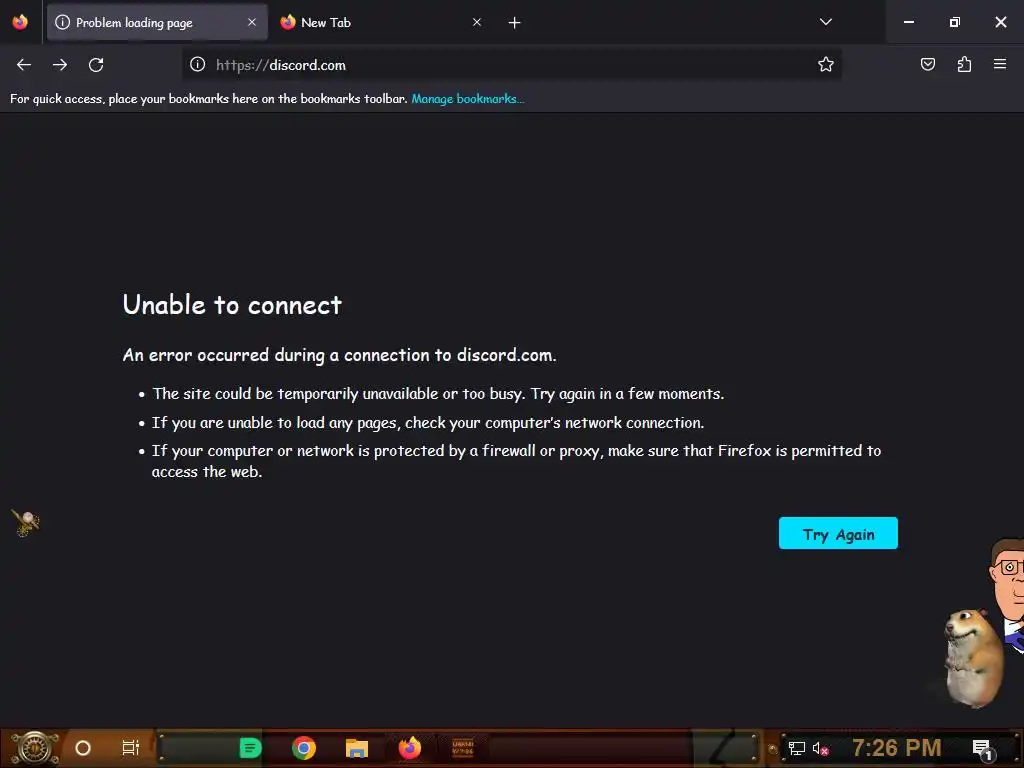This screenshot has height=768, width=1024.
Task: Open the orange app icon next to Firefox in taskbar
Action: (462, 748)
